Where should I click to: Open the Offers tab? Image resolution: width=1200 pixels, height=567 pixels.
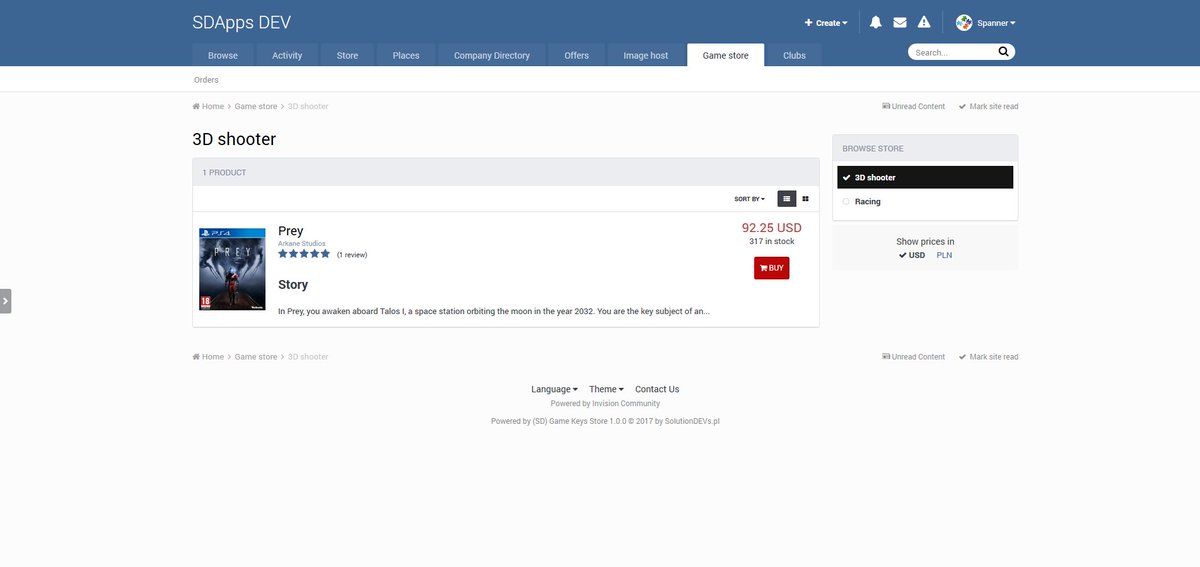[x=577, y=55]
